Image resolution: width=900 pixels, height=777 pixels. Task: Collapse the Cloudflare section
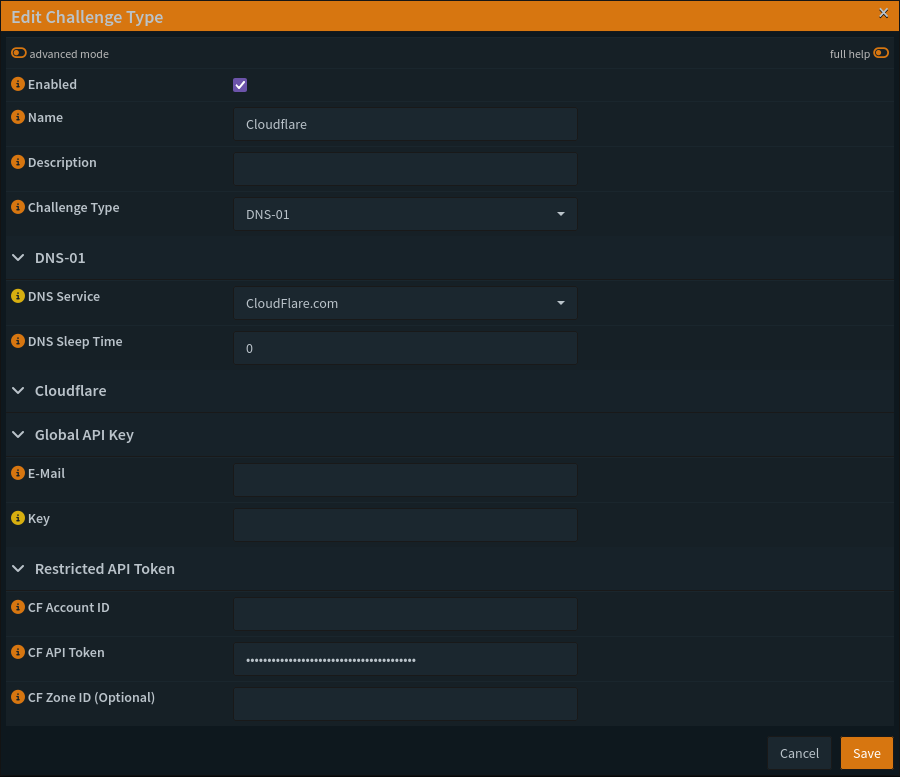[18, 390]
